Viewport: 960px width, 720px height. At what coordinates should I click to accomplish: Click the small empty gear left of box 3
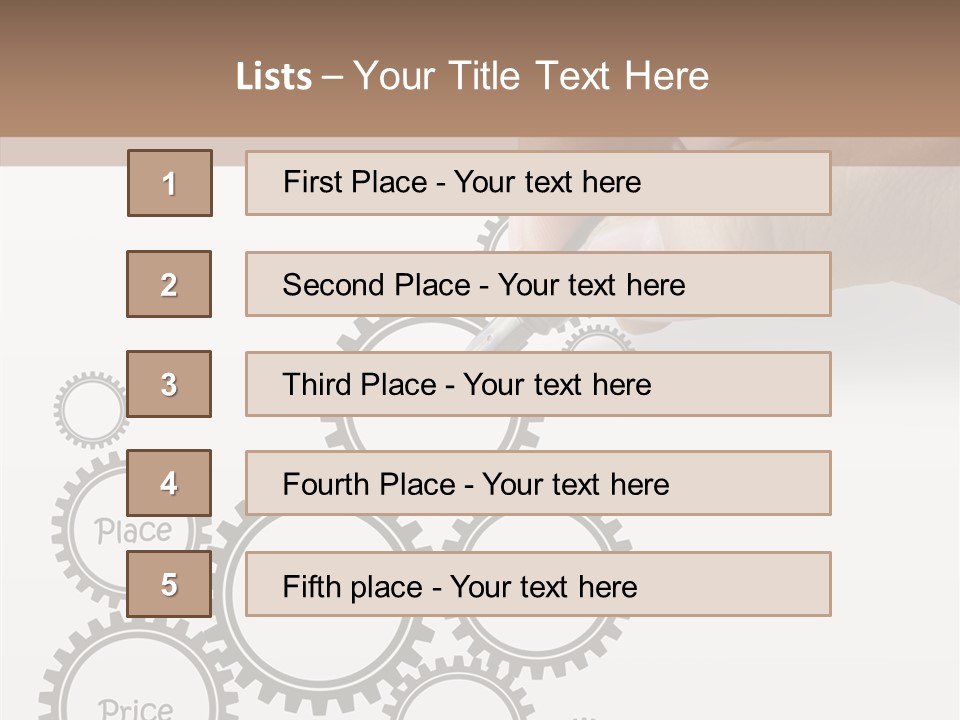pyautogui.click(x=90, y=408)
